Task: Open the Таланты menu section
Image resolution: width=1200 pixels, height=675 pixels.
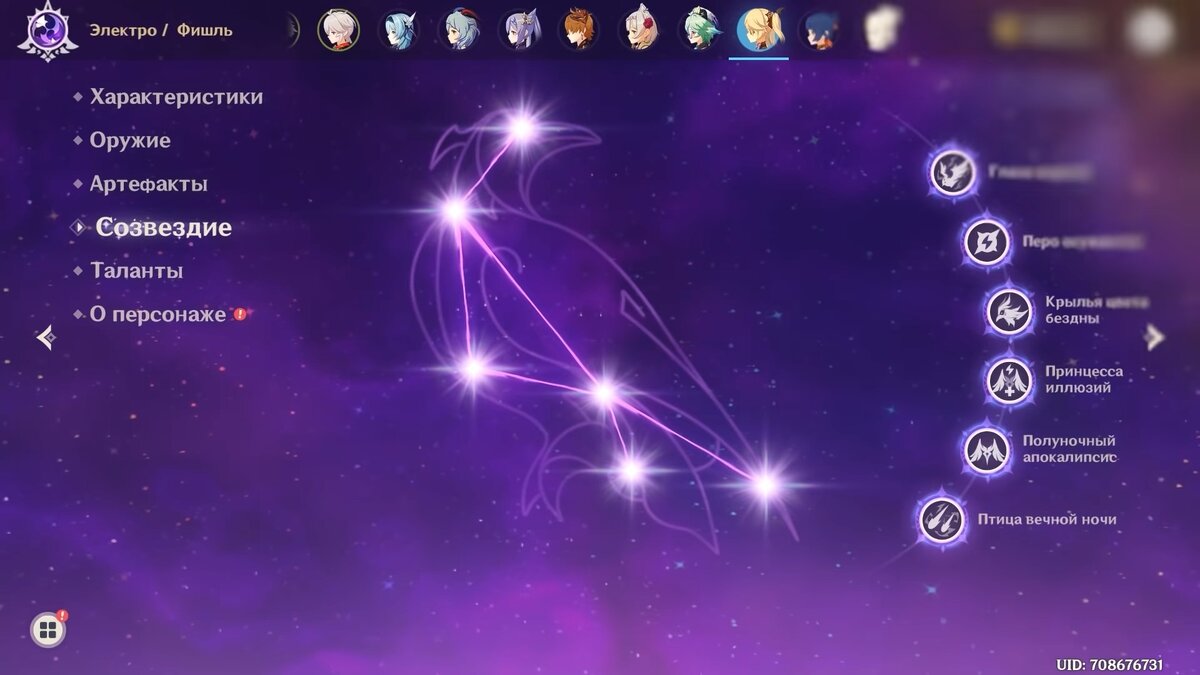Action: [137, 270]
